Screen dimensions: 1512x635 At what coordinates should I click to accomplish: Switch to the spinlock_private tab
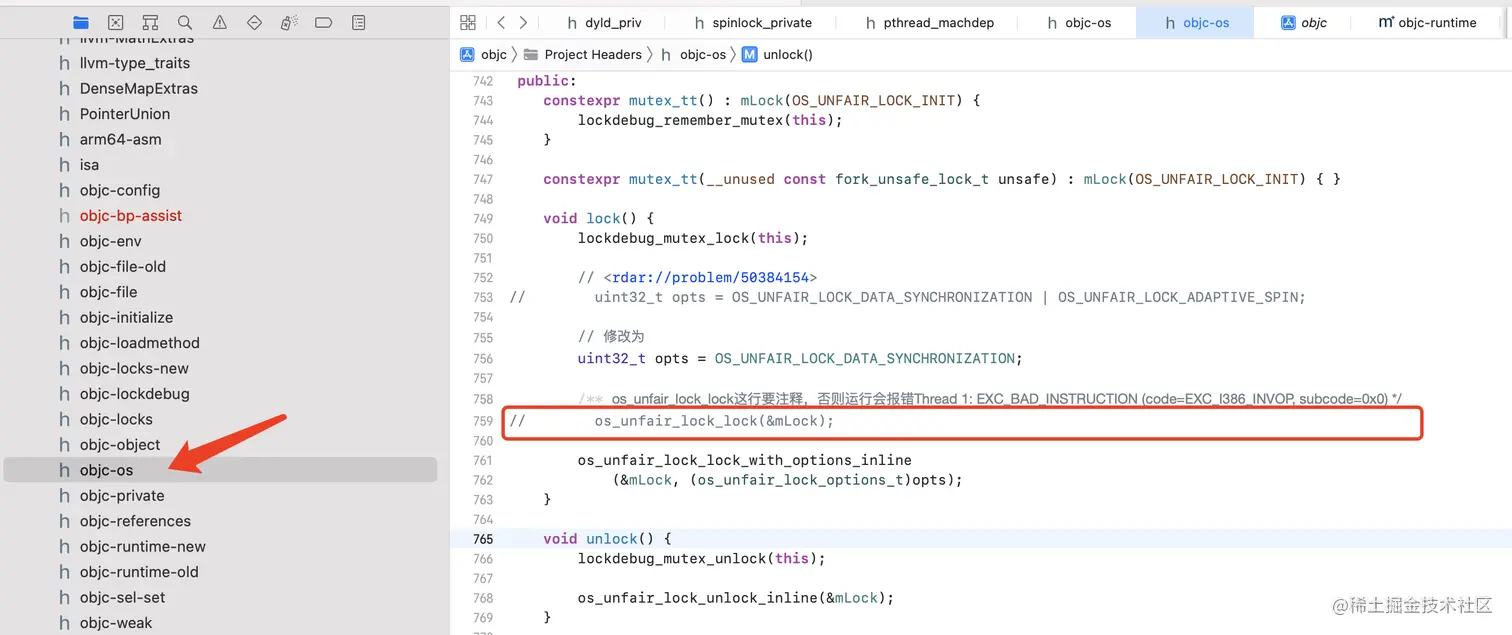pyautogui.click(x=752, y=22)
